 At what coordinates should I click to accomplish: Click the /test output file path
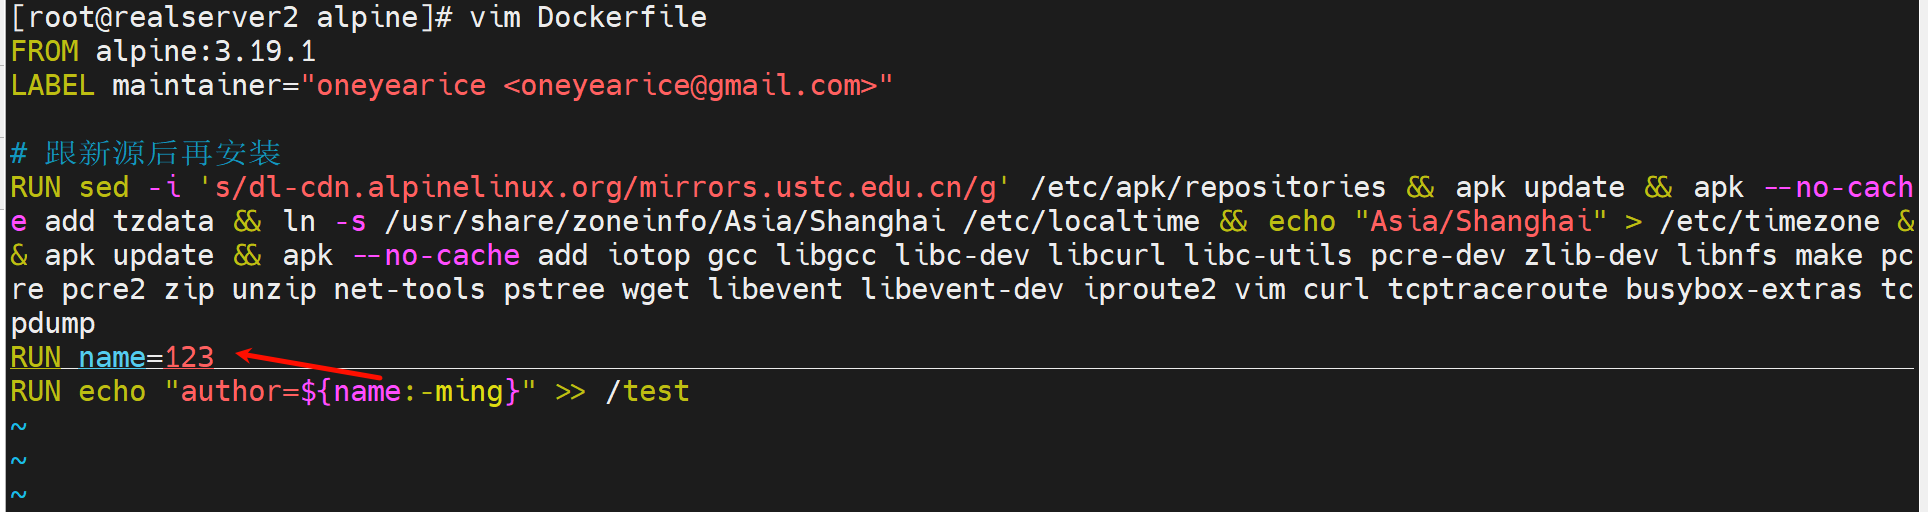[647, 391]
